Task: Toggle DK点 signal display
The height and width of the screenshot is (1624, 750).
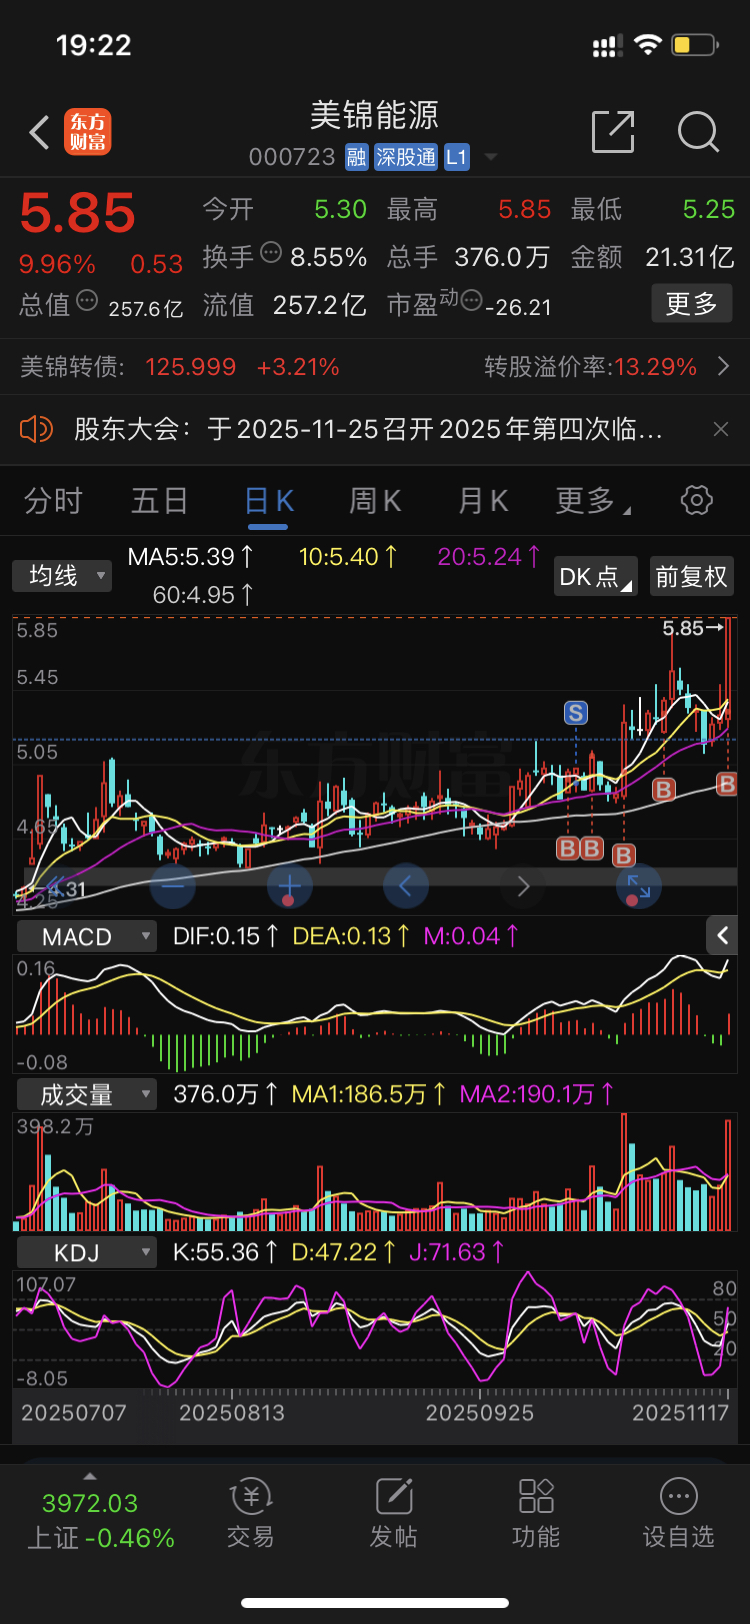Action: coord(597,577)
